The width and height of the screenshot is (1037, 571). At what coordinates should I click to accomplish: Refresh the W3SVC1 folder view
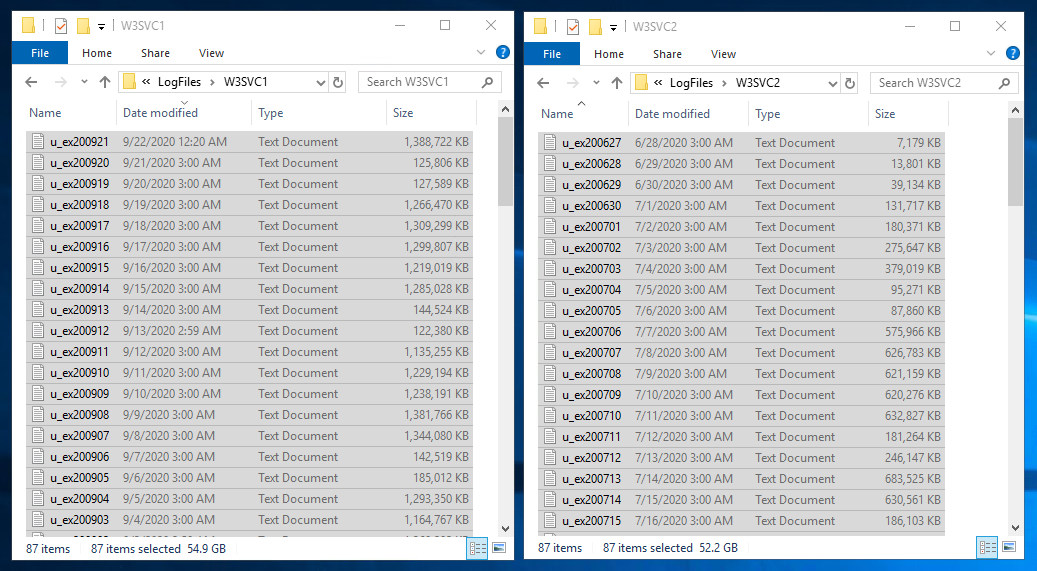(338, 83)
